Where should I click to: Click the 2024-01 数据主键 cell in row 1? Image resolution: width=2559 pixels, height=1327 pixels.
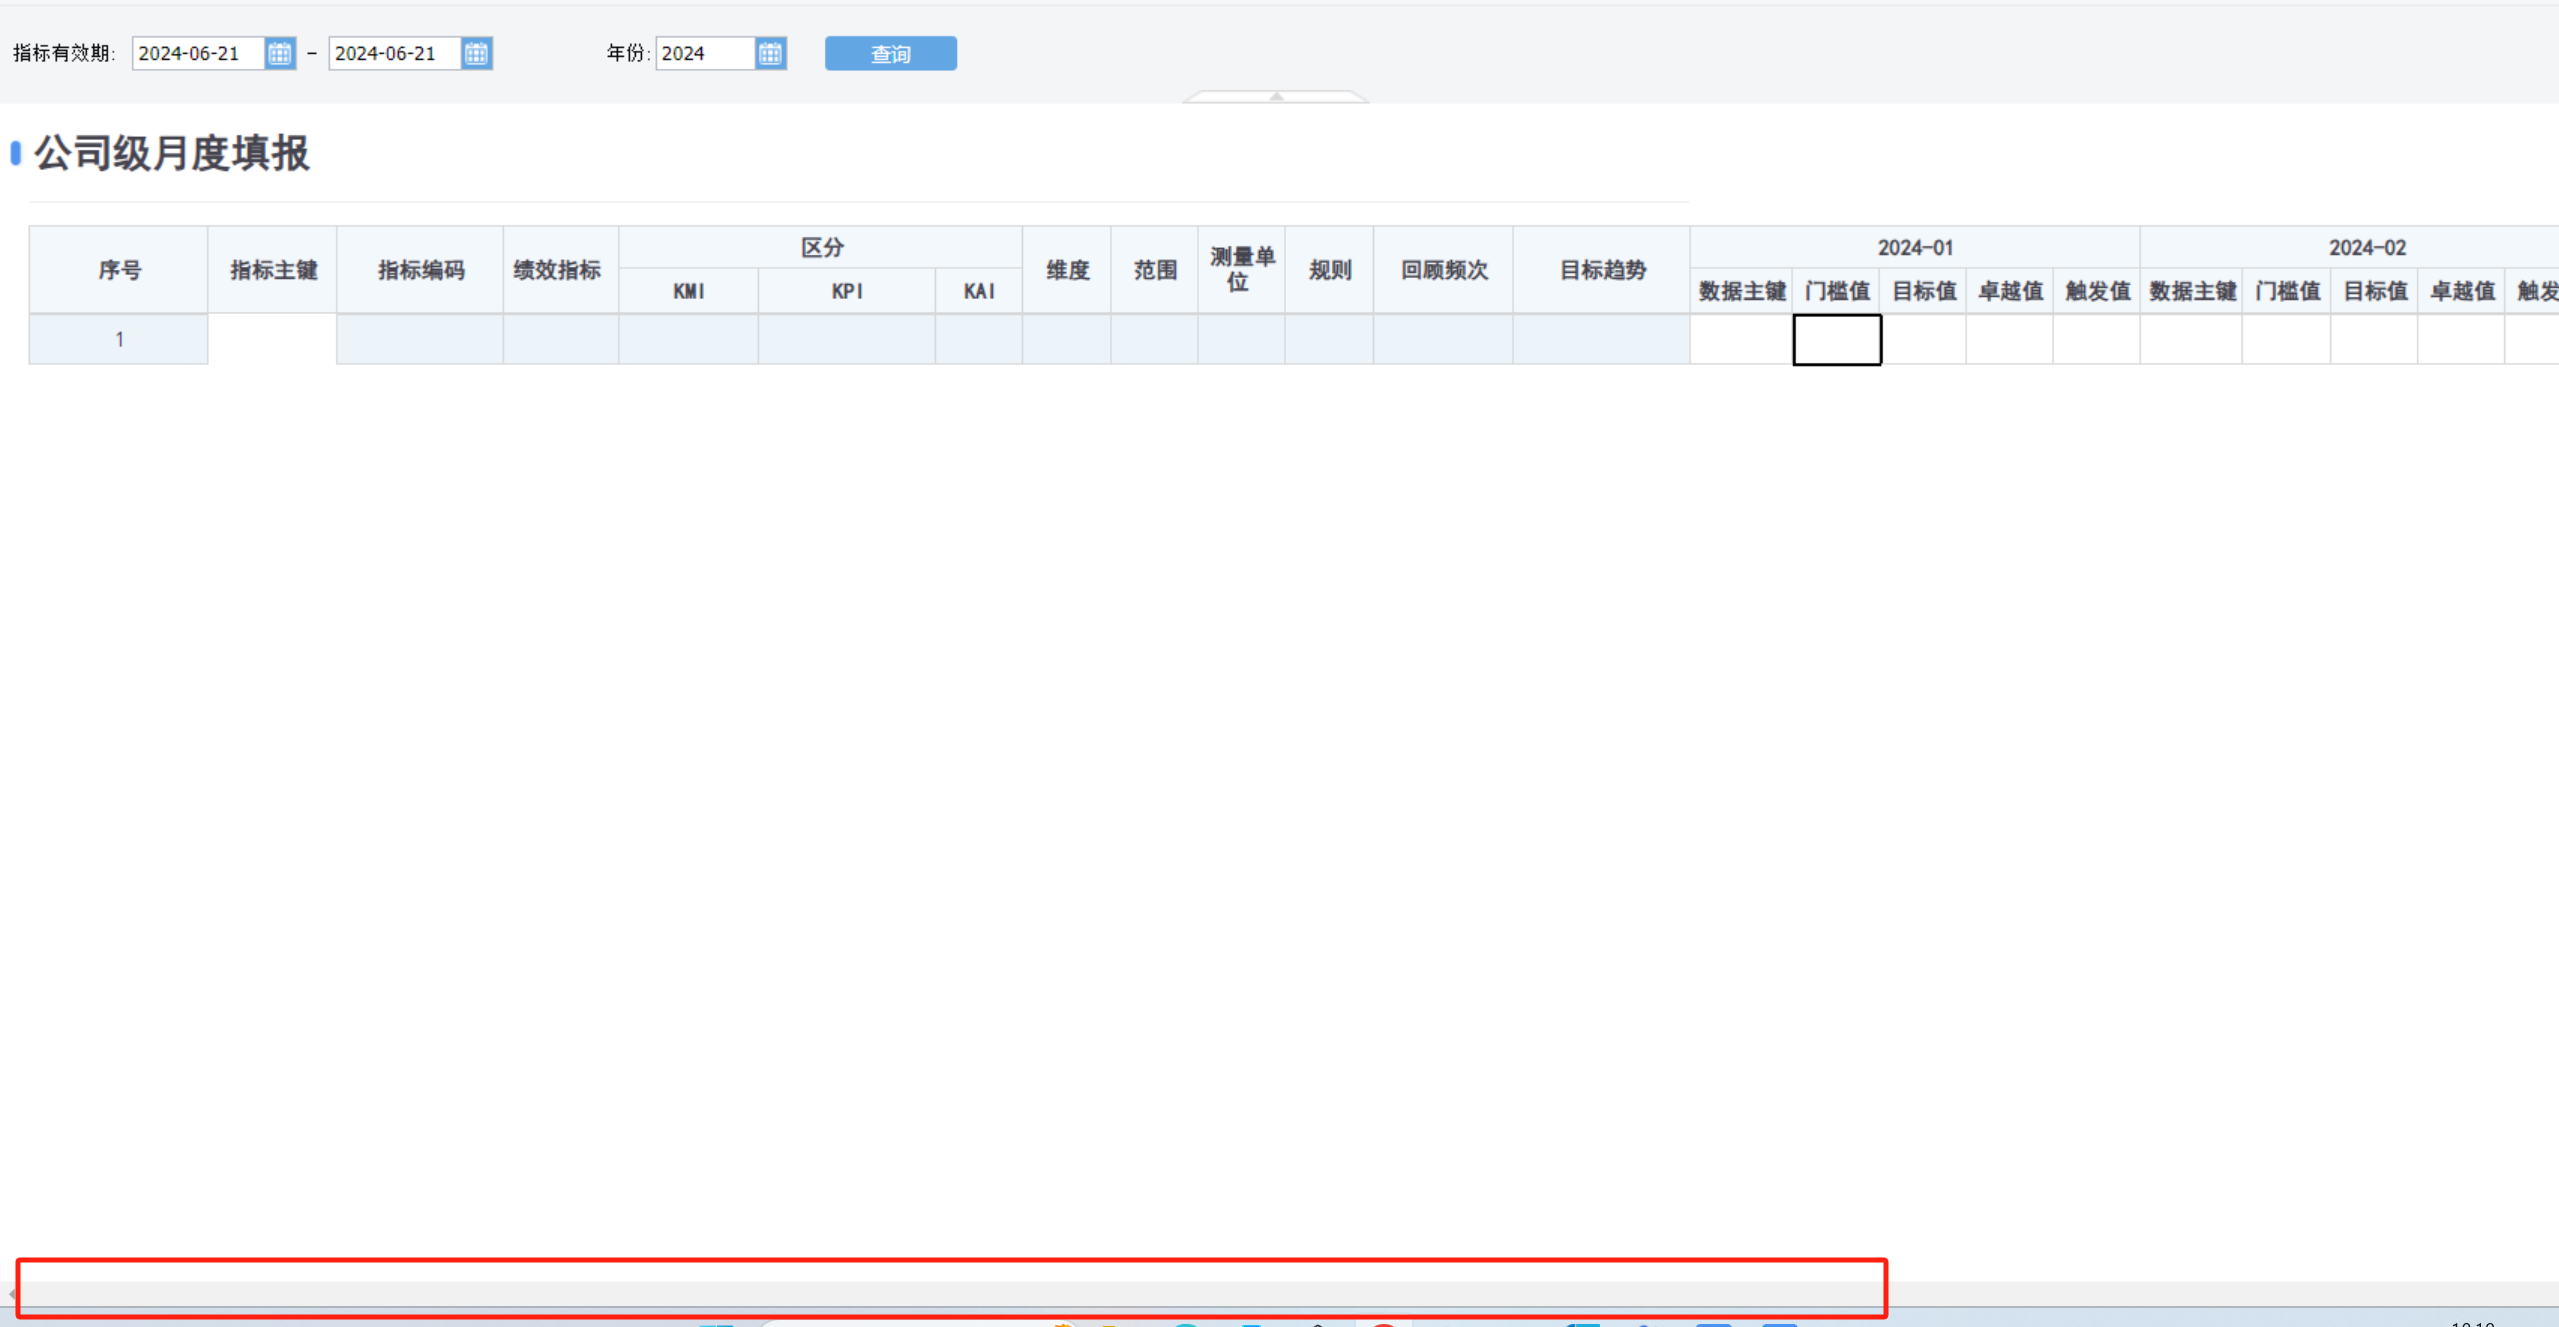pyautogui.click(x=1741, y=339)
